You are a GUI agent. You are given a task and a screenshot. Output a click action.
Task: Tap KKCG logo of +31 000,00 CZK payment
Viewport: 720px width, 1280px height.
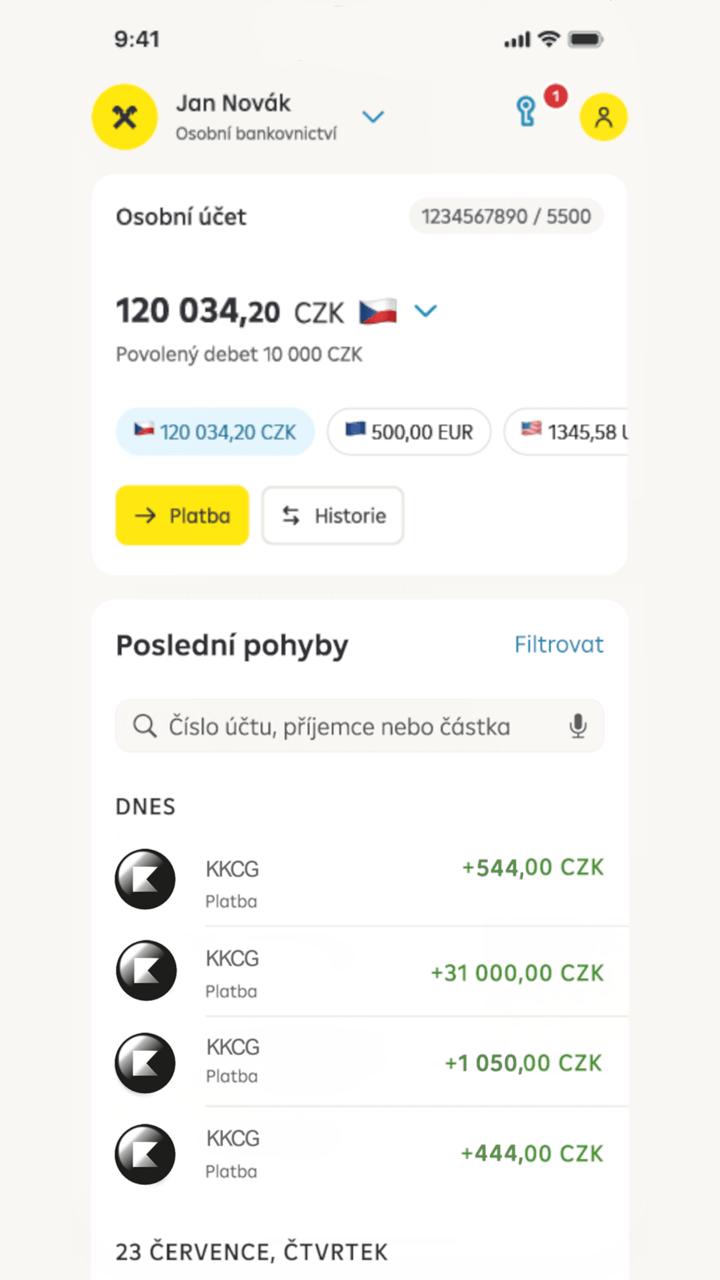(x=145, y=970)
